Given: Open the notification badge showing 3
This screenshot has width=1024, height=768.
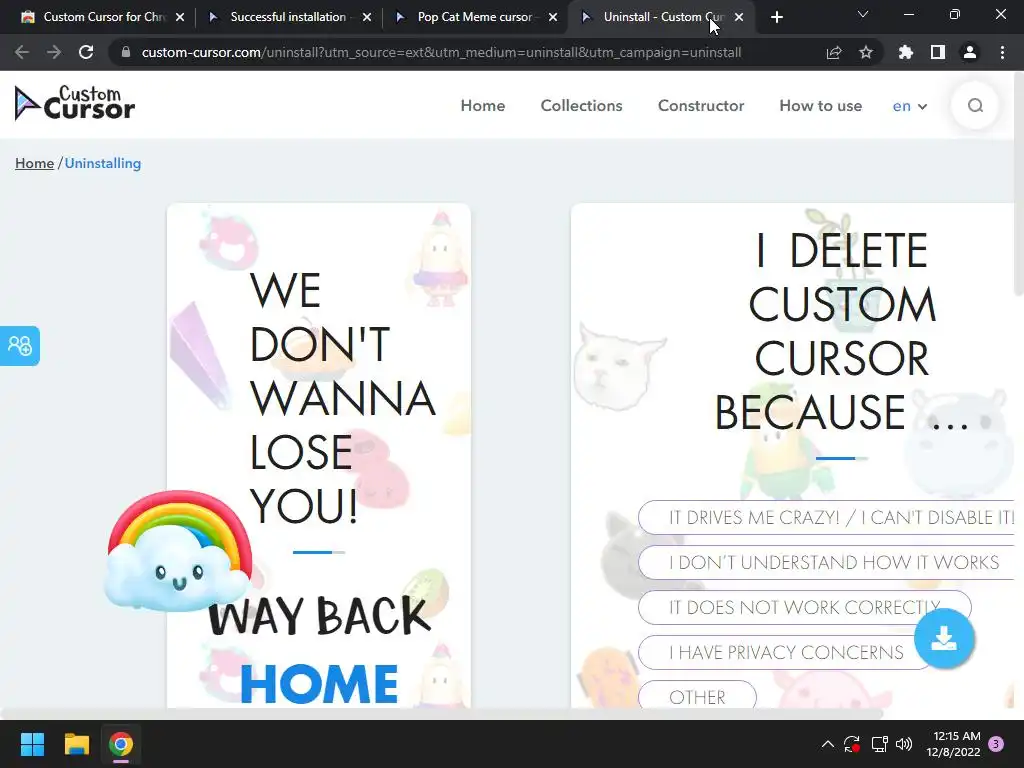Looking at the screenshot, I should point(996,744).
